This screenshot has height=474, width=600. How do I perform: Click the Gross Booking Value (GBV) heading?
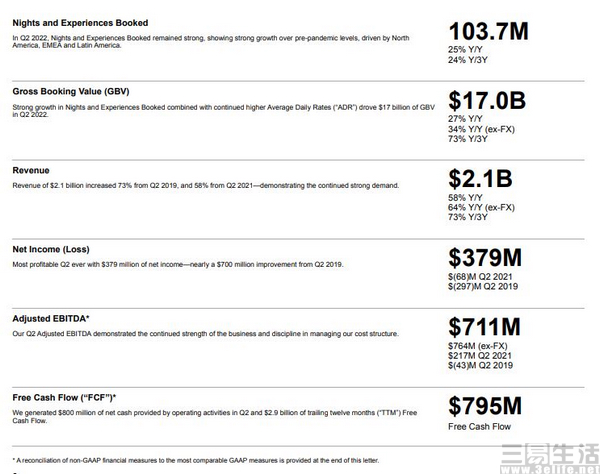pos(71,91)
